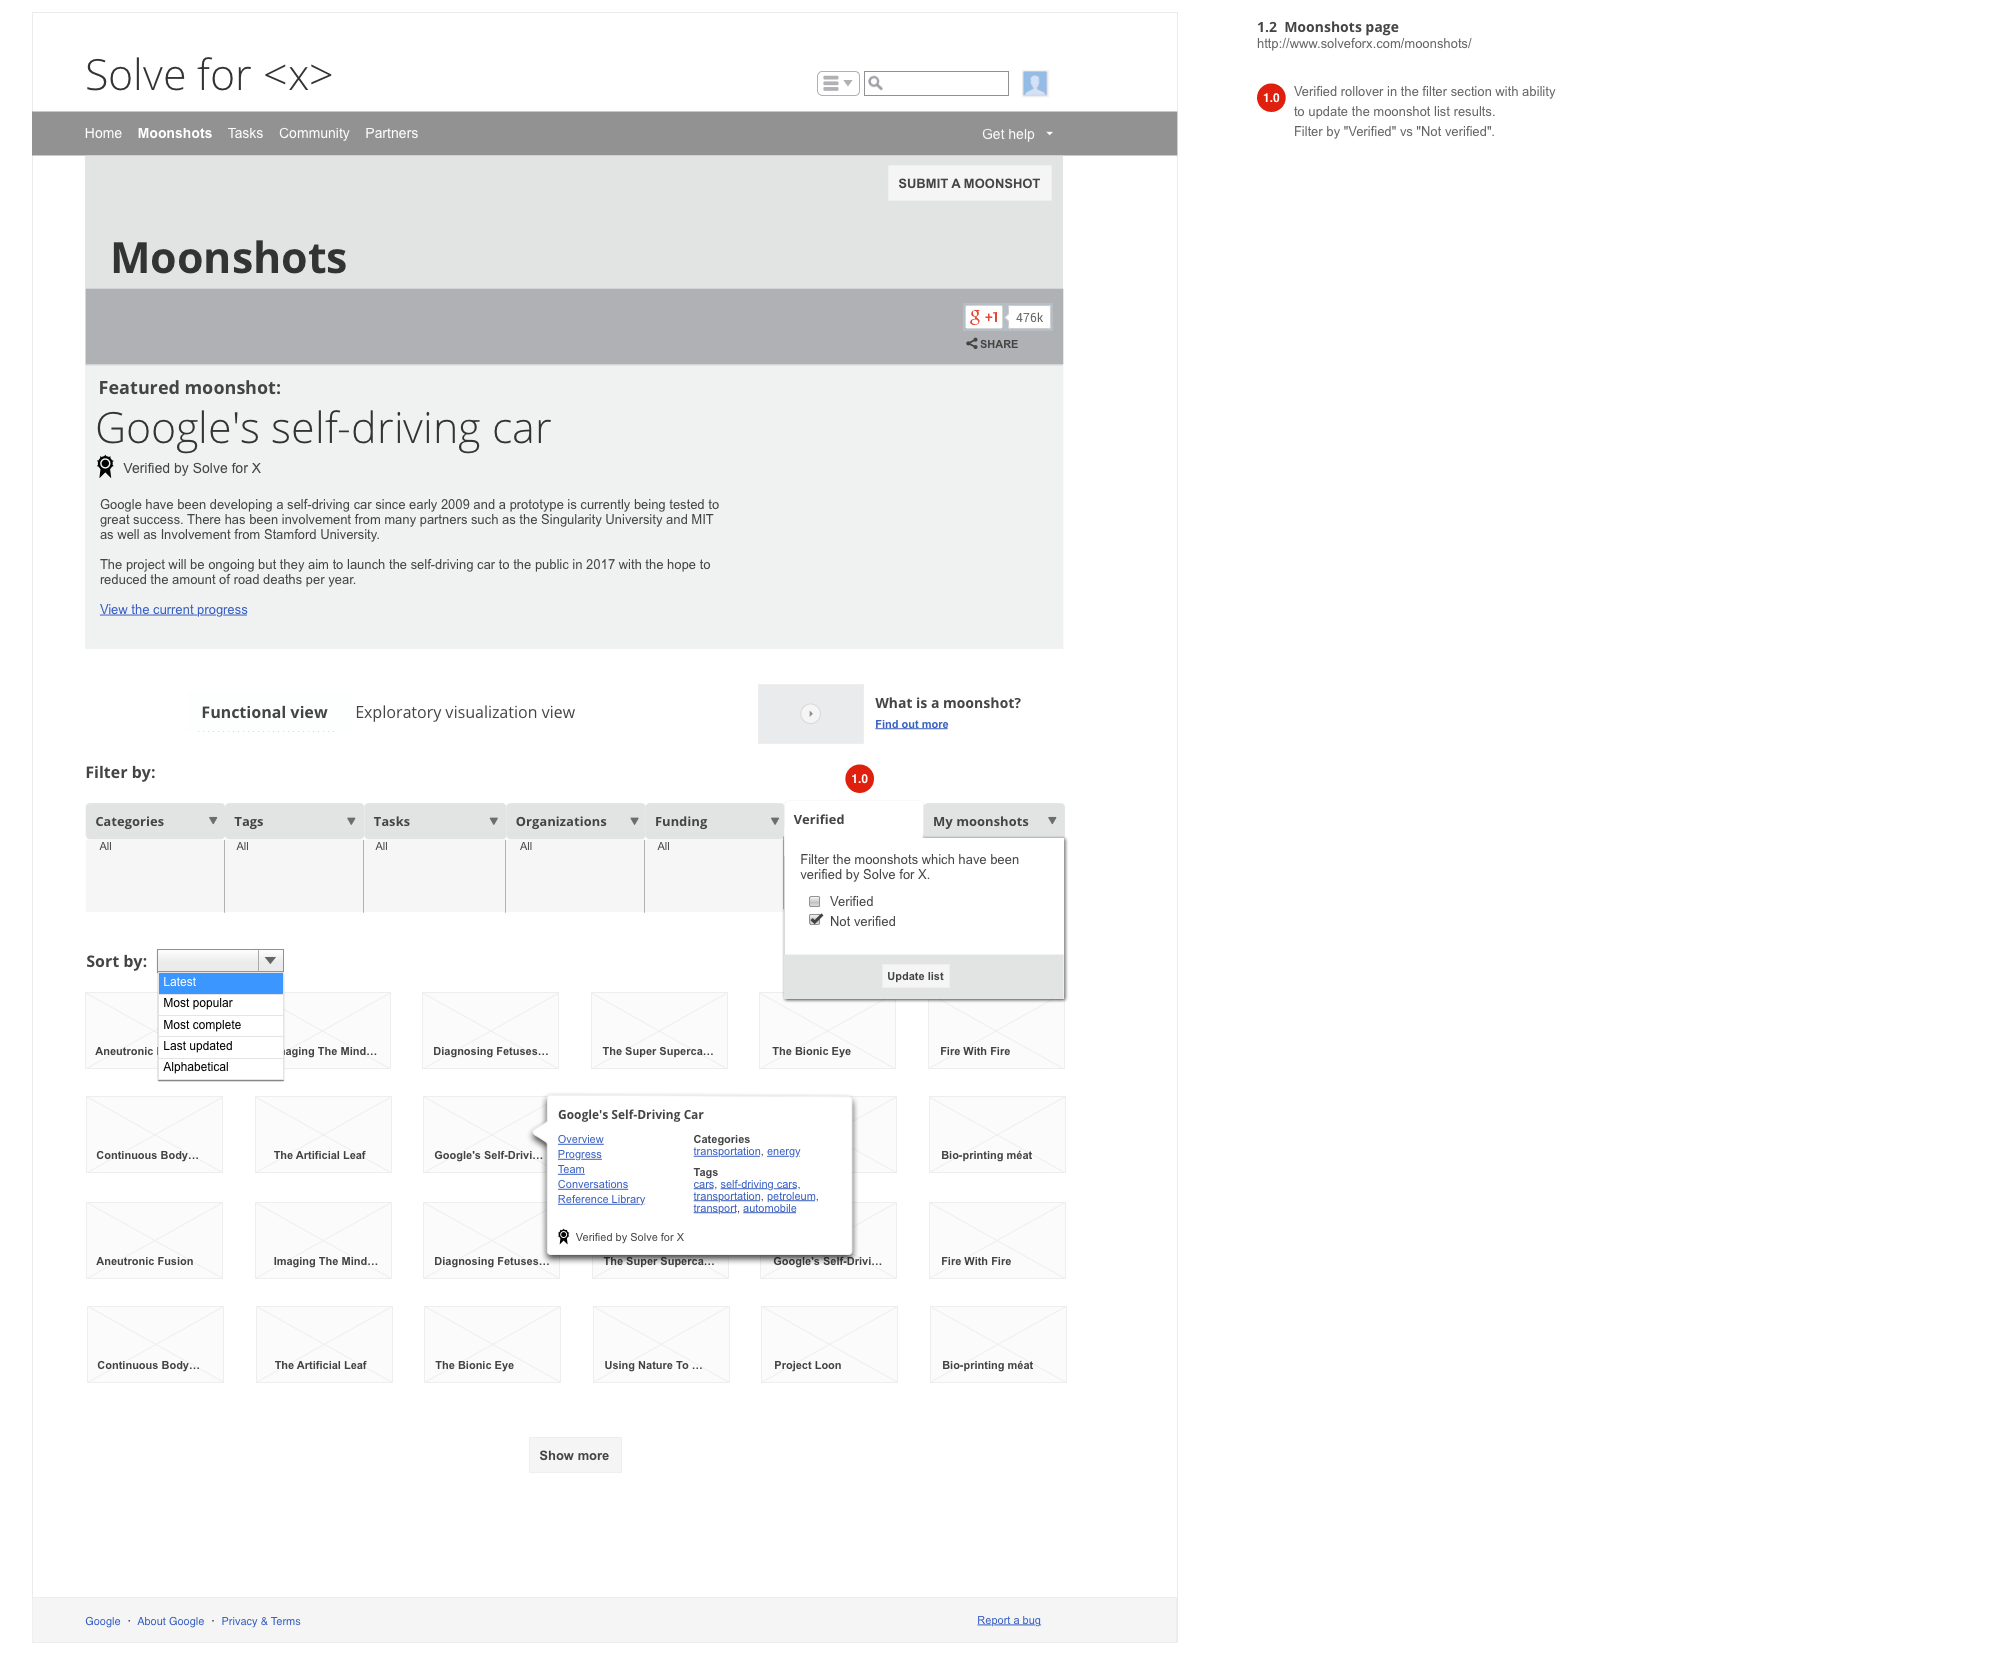Screen dimensions: 2010x1653
Task: Play the What is a moonshot video
Action: tap(810, 714)
